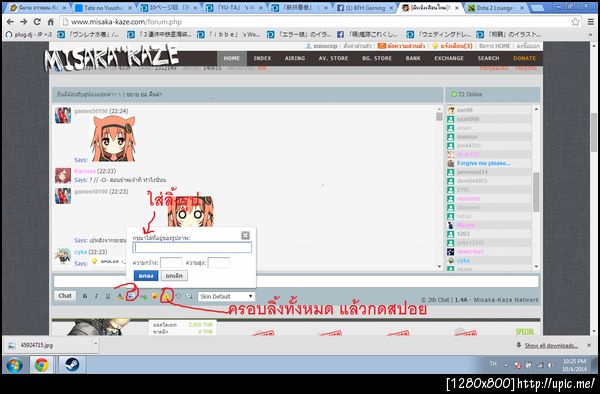Open private messages envelope link
Screen dimensions: 600x394
[x=401, y=46]
